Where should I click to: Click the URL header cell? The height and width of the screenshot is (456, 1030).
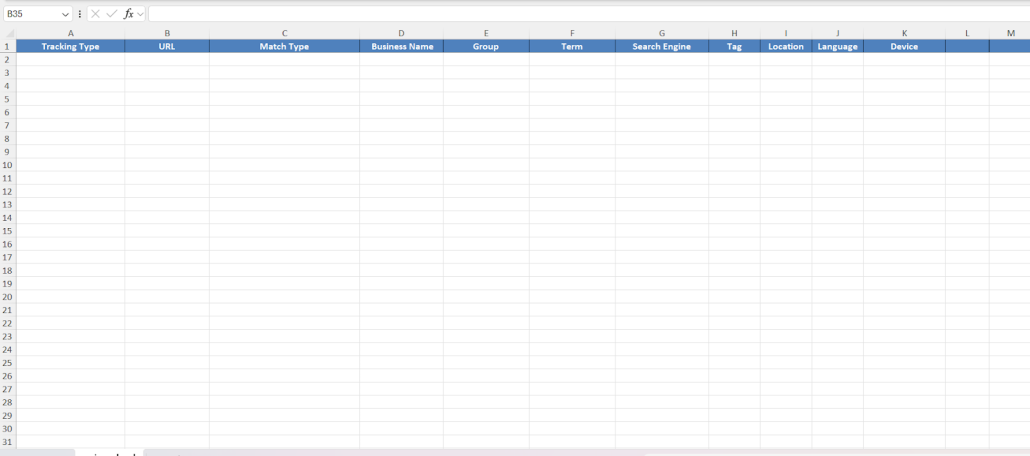point(167,46)
